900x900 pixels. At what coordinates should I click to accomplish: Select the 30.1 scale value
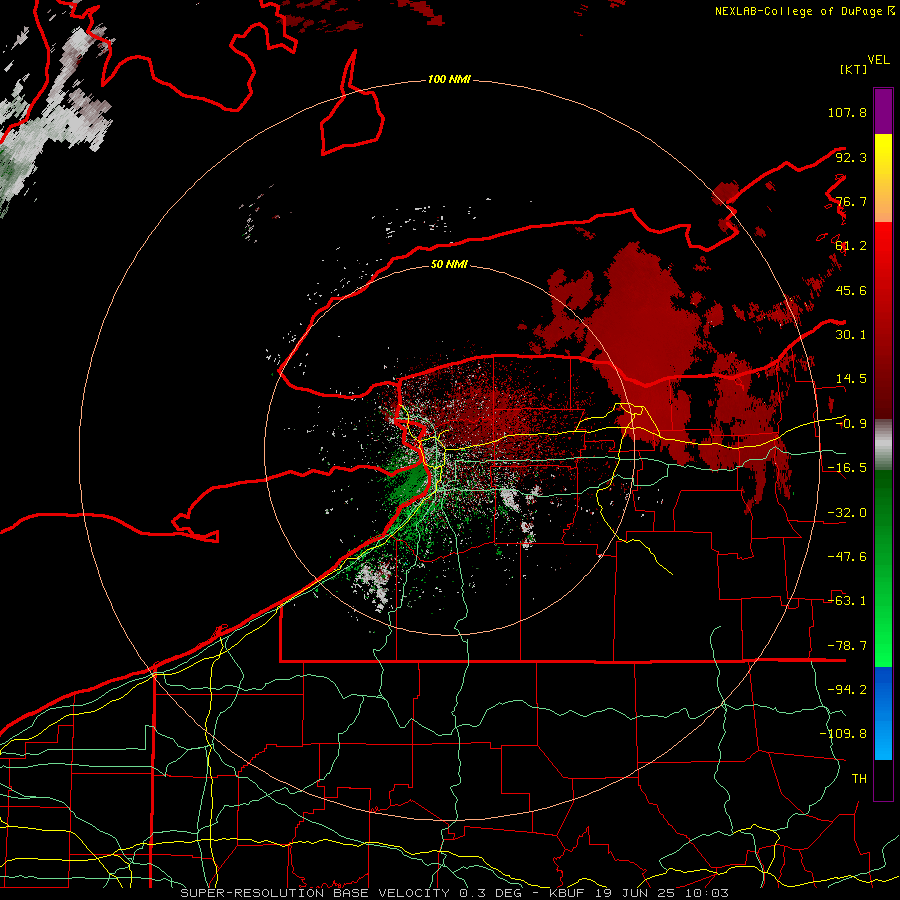pos(851,335)
